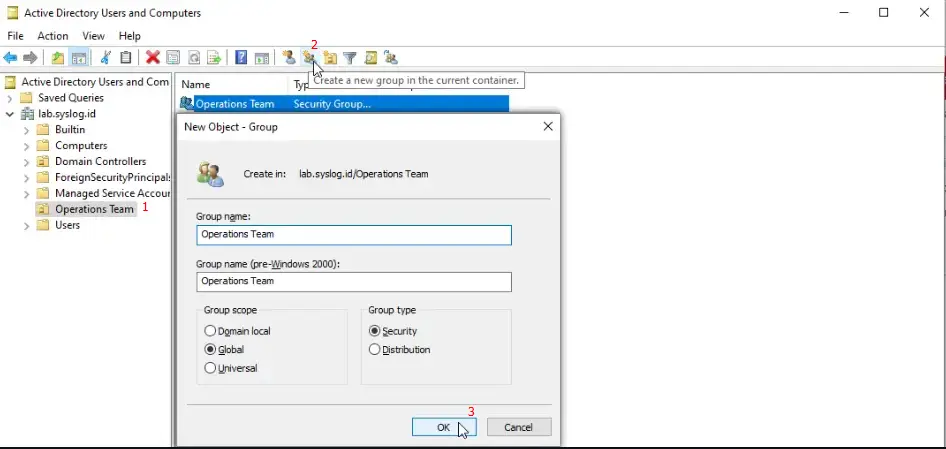Expand the Domain Controllers node
The image size is (946, 449).
coord(27,161)
